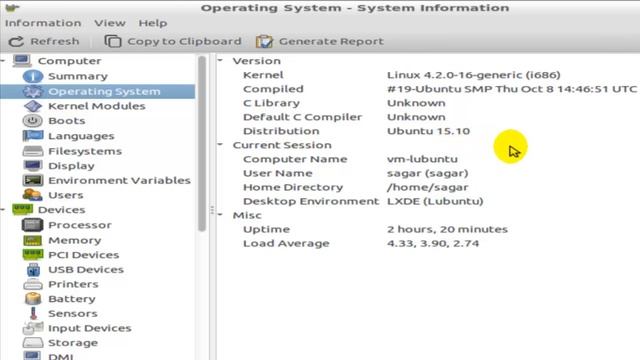Open the Languages entry
Viewport: 640px width, 360px height.
pyautogui.click(x=81, y=136)
